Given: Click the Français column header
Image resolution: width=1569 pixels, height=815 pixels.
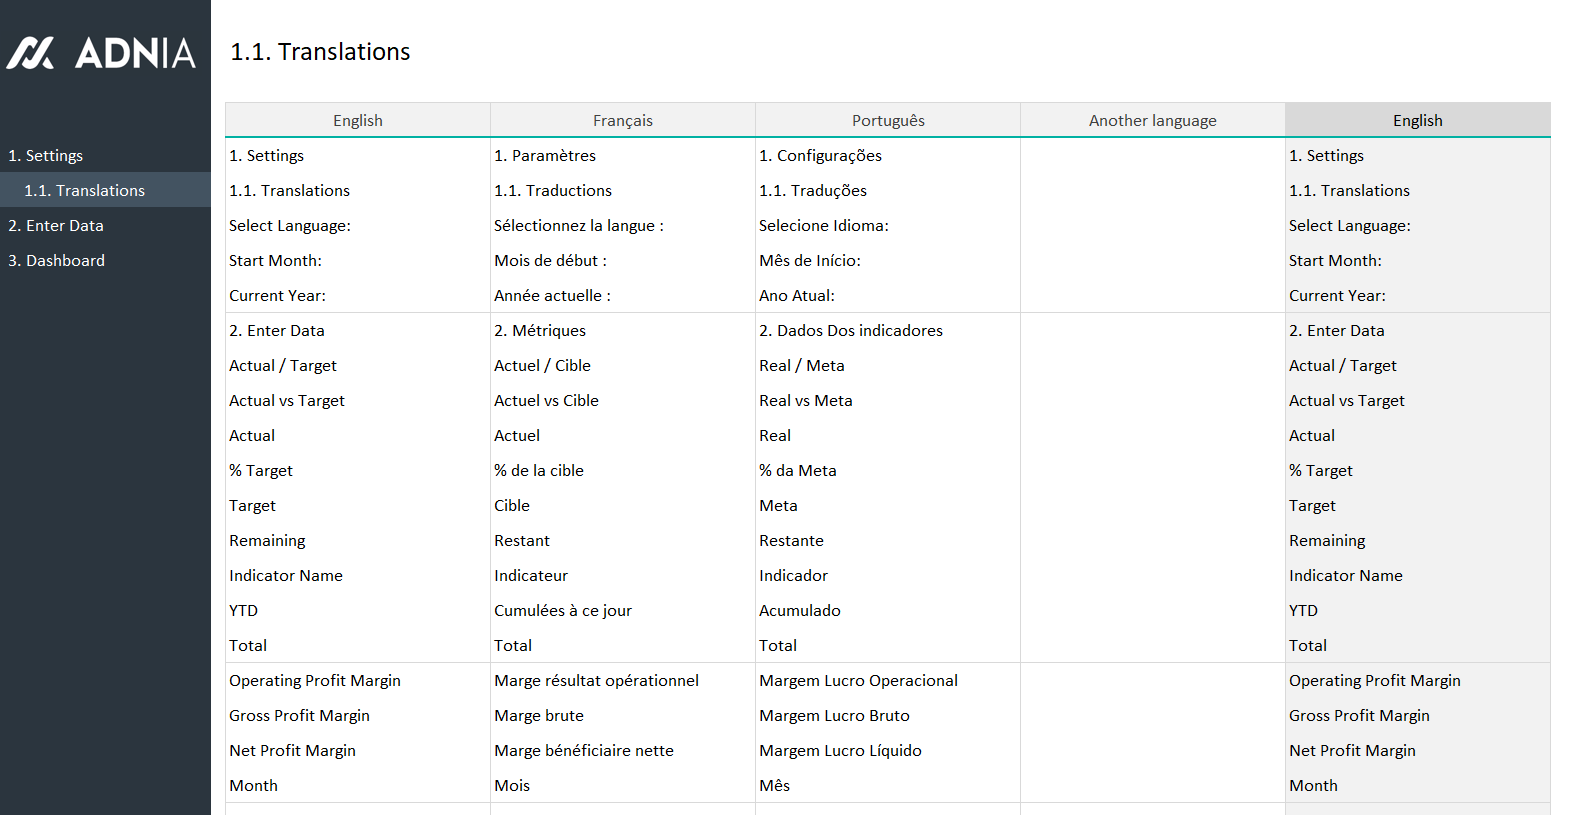Looking at the screenshot, I should coord(622,121).
